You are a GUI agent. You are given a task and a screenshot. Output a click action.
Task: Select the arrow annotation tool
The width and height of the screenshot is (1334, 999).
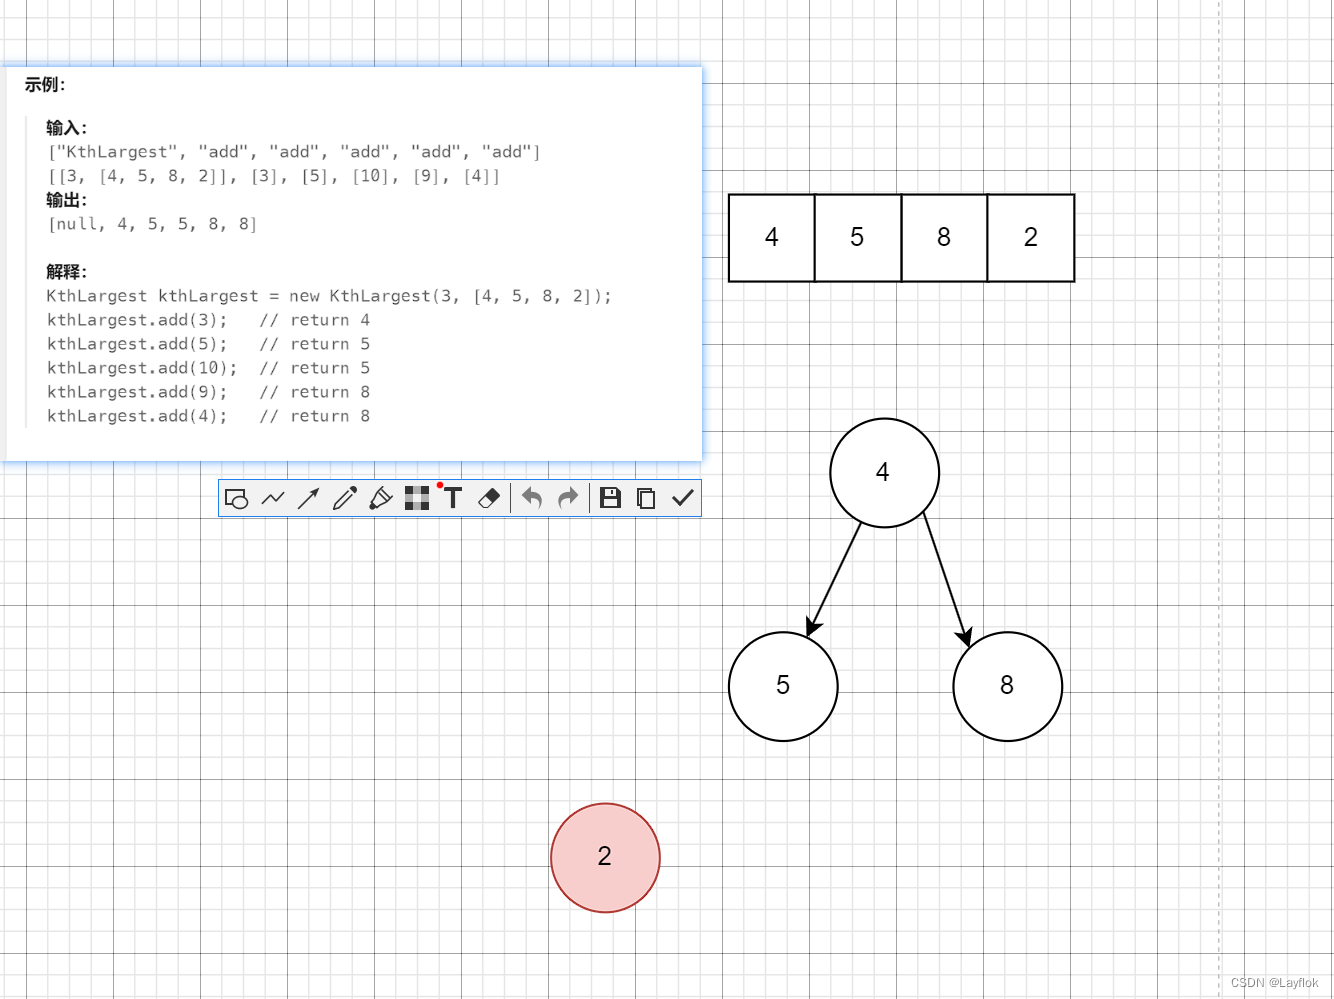(x=309, y=498)
